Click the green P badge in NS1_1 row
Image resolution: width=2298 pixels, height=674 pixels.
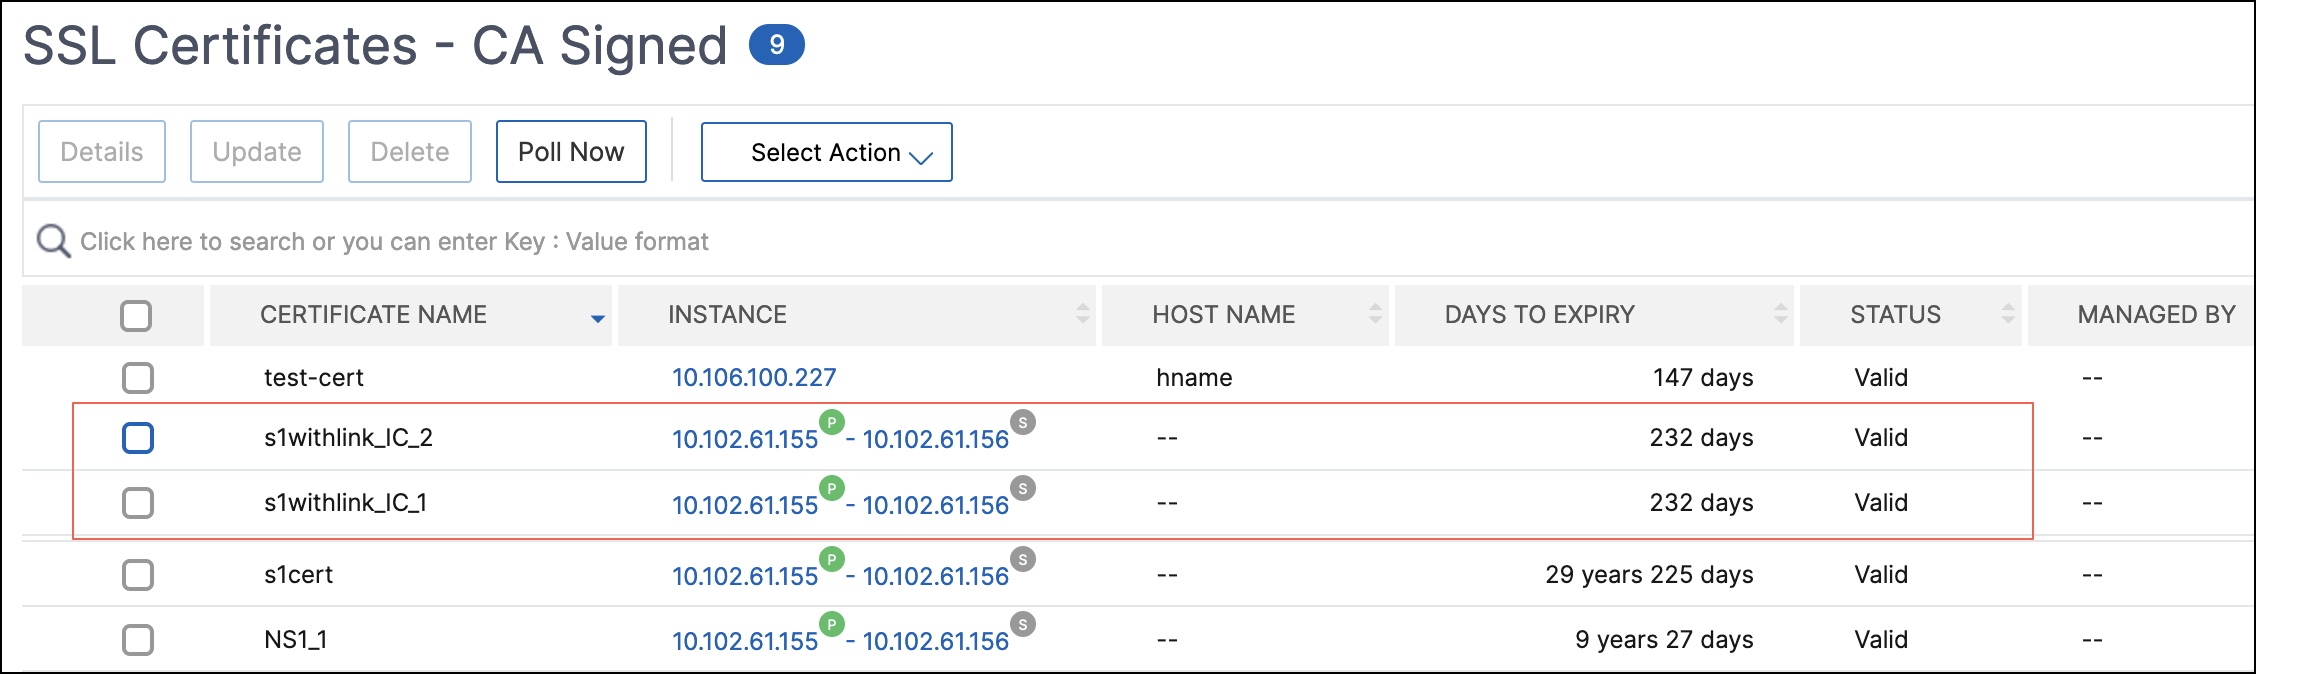[832, 624]
